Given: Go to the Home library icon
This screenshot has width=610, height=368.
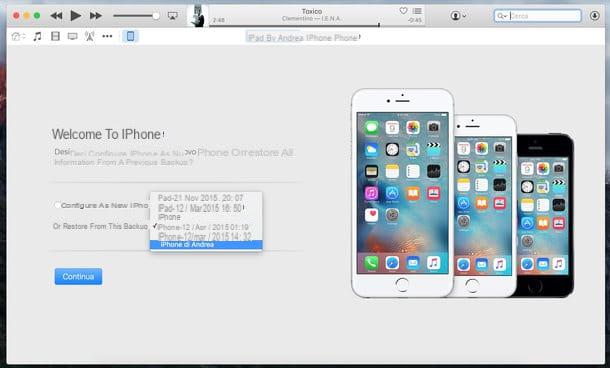Looking at the screenshot, I should click(18, 37).
